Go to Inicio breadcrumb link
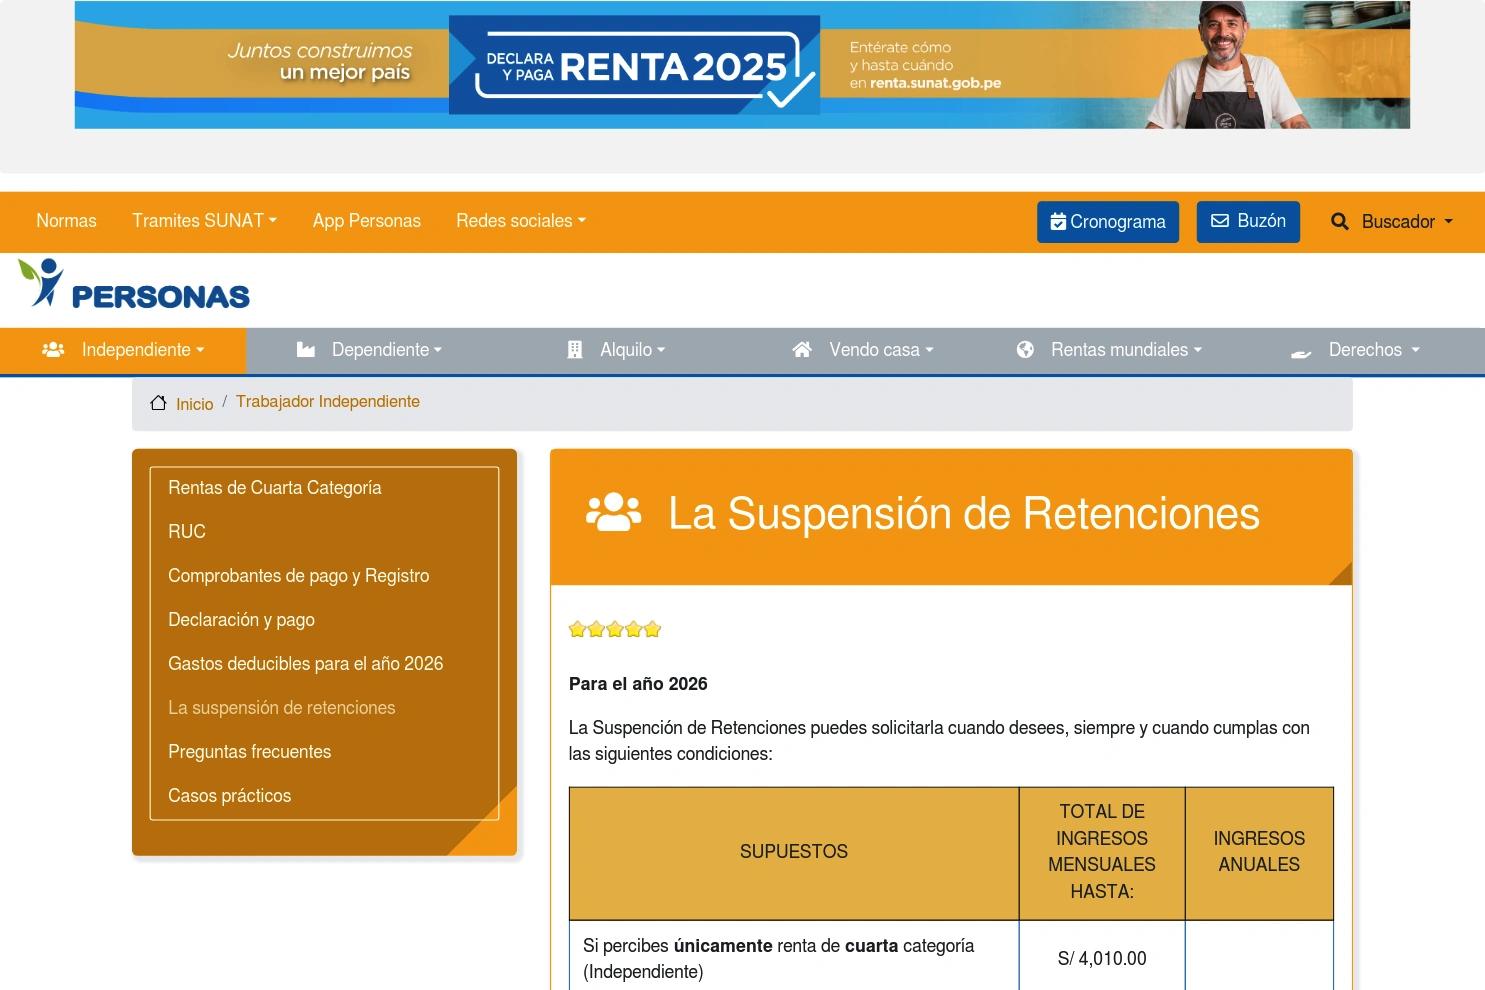This screenshot has height=990, width=1485. (x=194, y=404)
